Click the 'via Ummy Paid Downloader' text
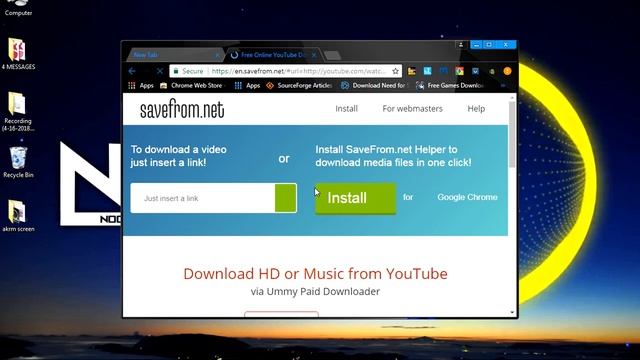This screenshot has height=360, width=640. click(315, 291)
